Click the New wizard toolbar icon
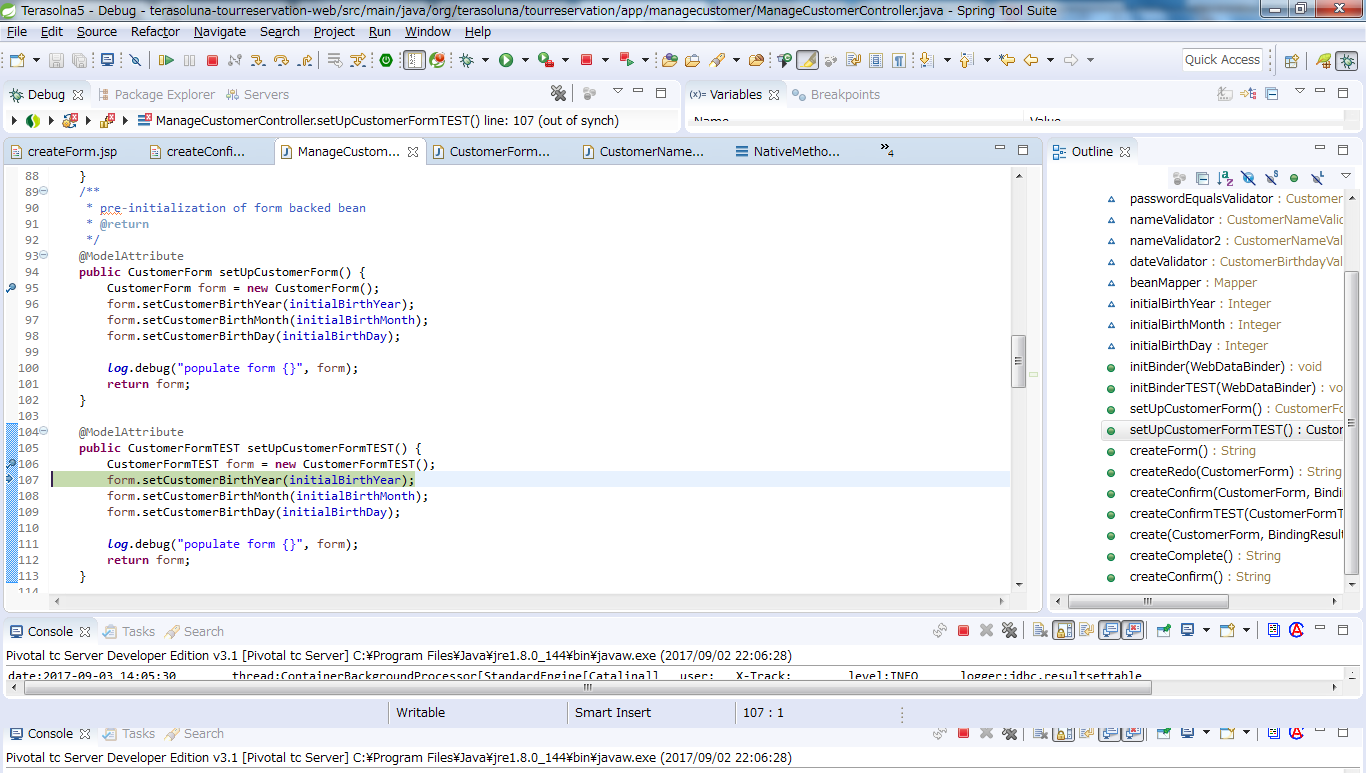Viewport: 1366px width, 773px height. (x=17, y=60)
